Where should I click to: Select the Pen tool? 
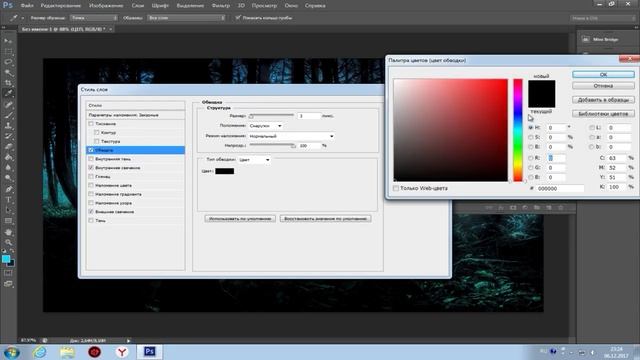click(x=8, y=189)
